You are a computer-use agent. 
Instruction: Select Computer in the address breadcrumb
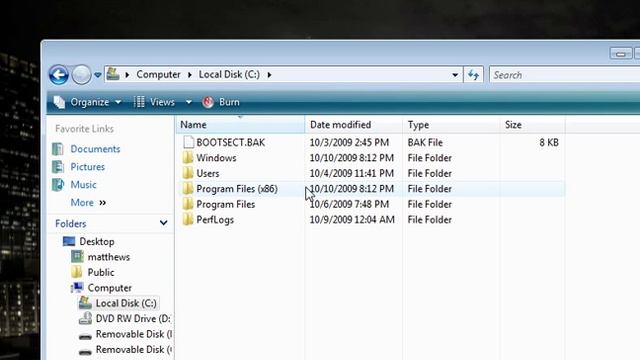pyautogui.click(x=158, y=74)
